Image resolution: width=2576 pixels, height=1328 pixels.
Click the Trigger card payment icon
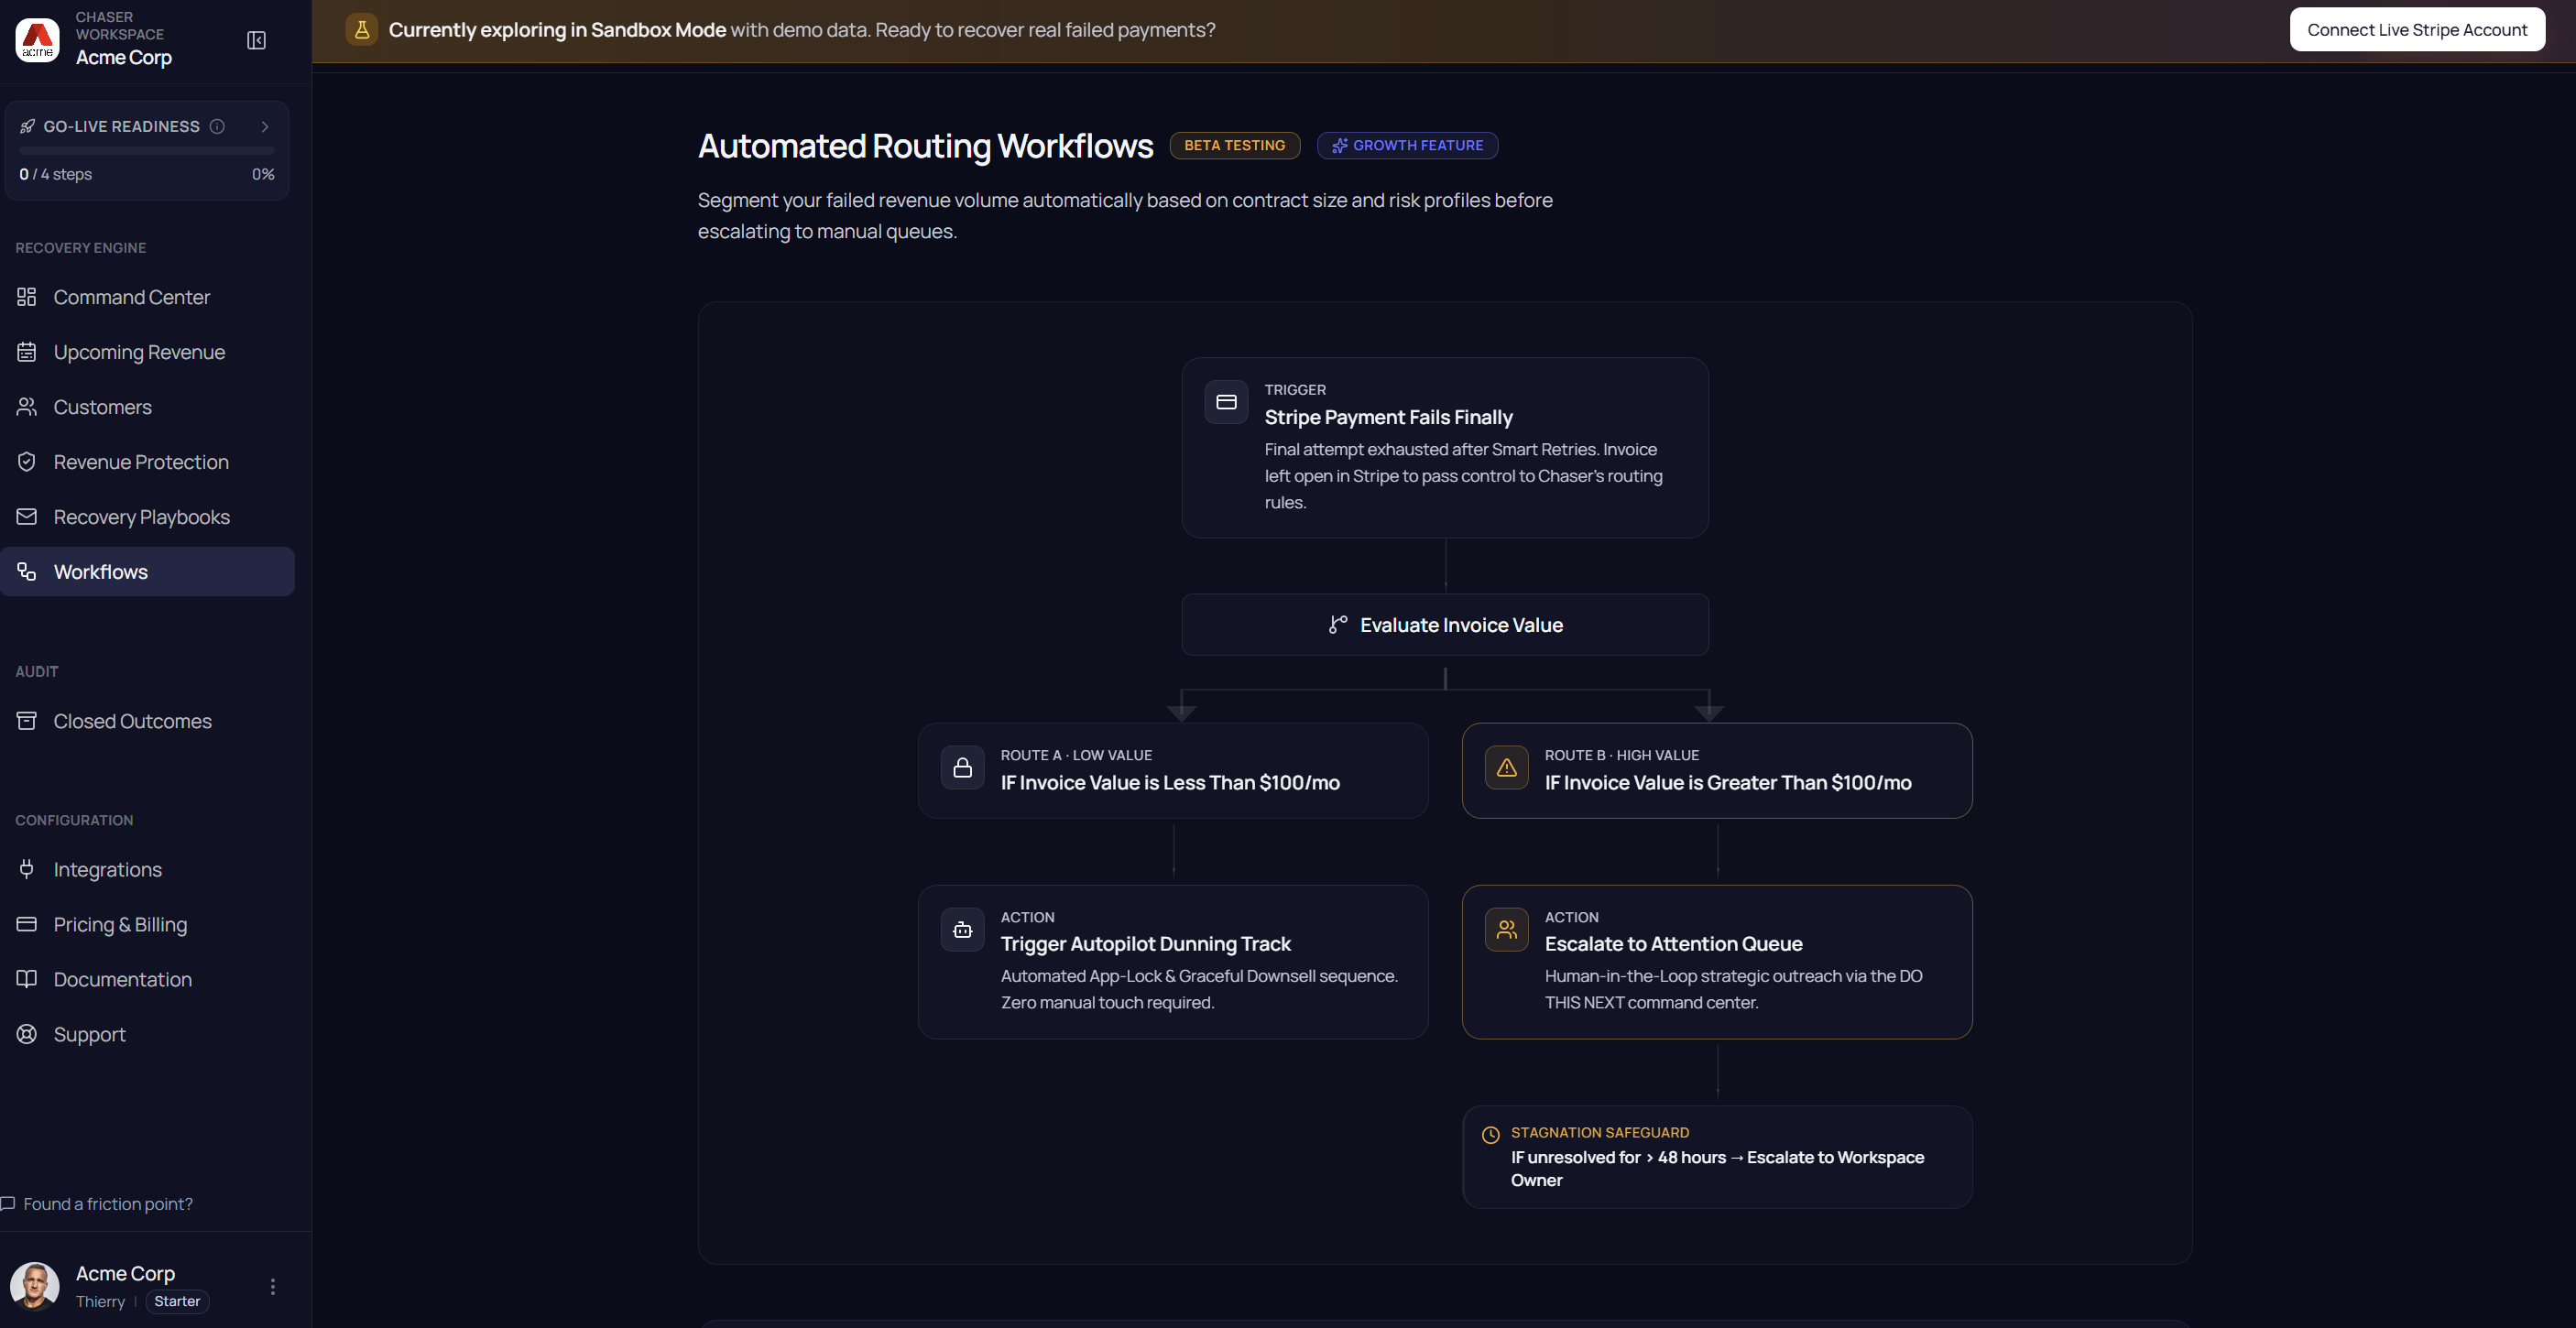point(1226,402)
